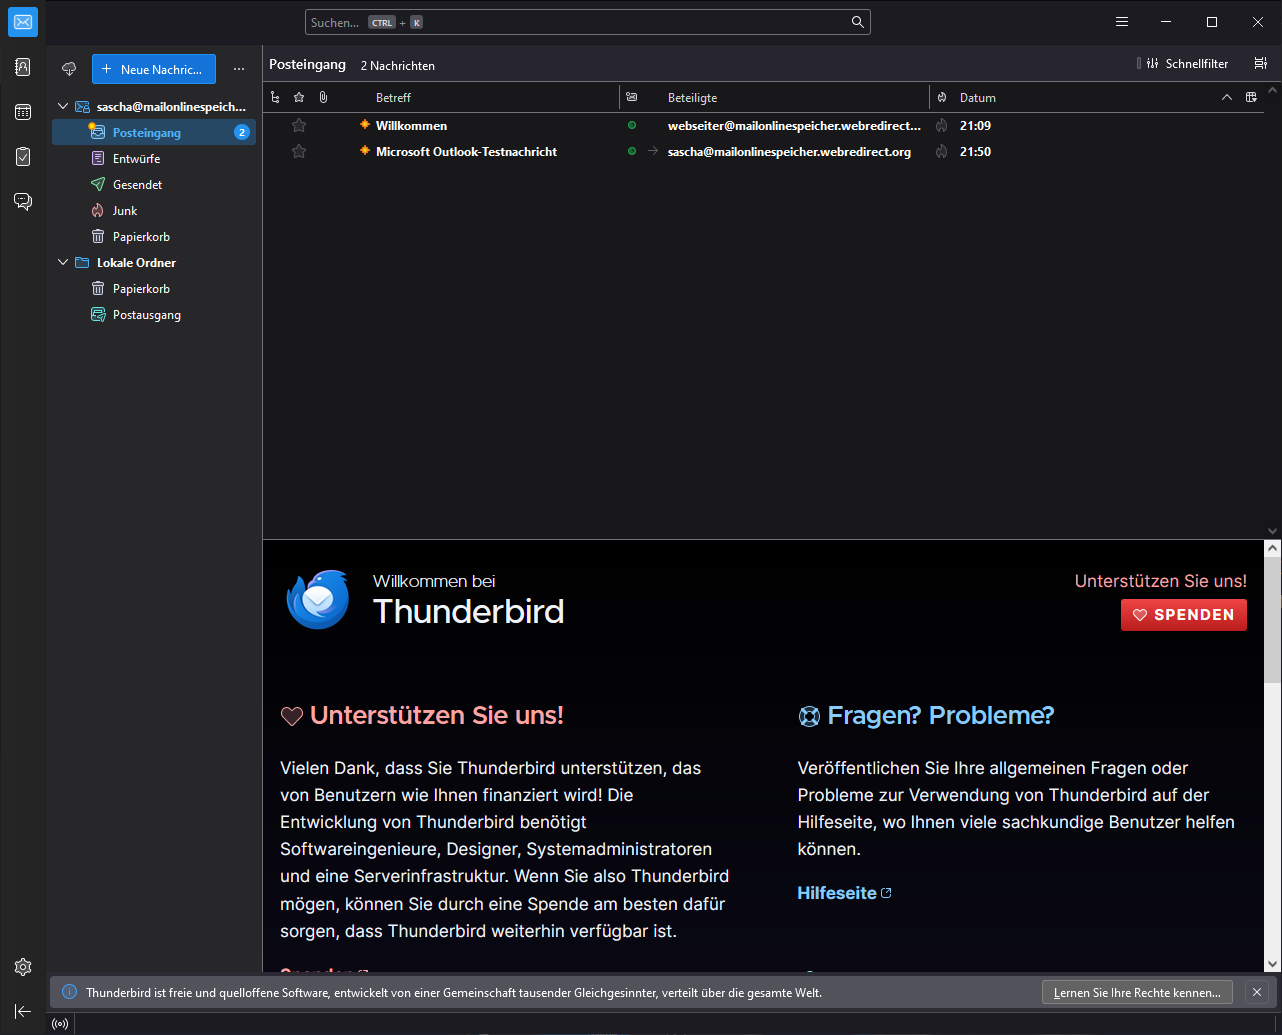Get messages via cloud download icon
Viewport: 1282px width, 1035px height.
point(69,69)
